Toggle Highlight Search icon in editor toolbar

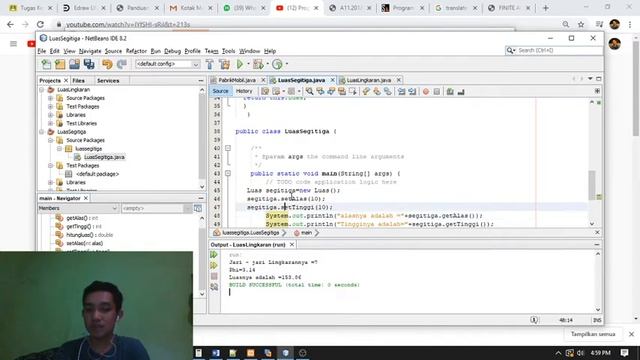click(342, 91)
